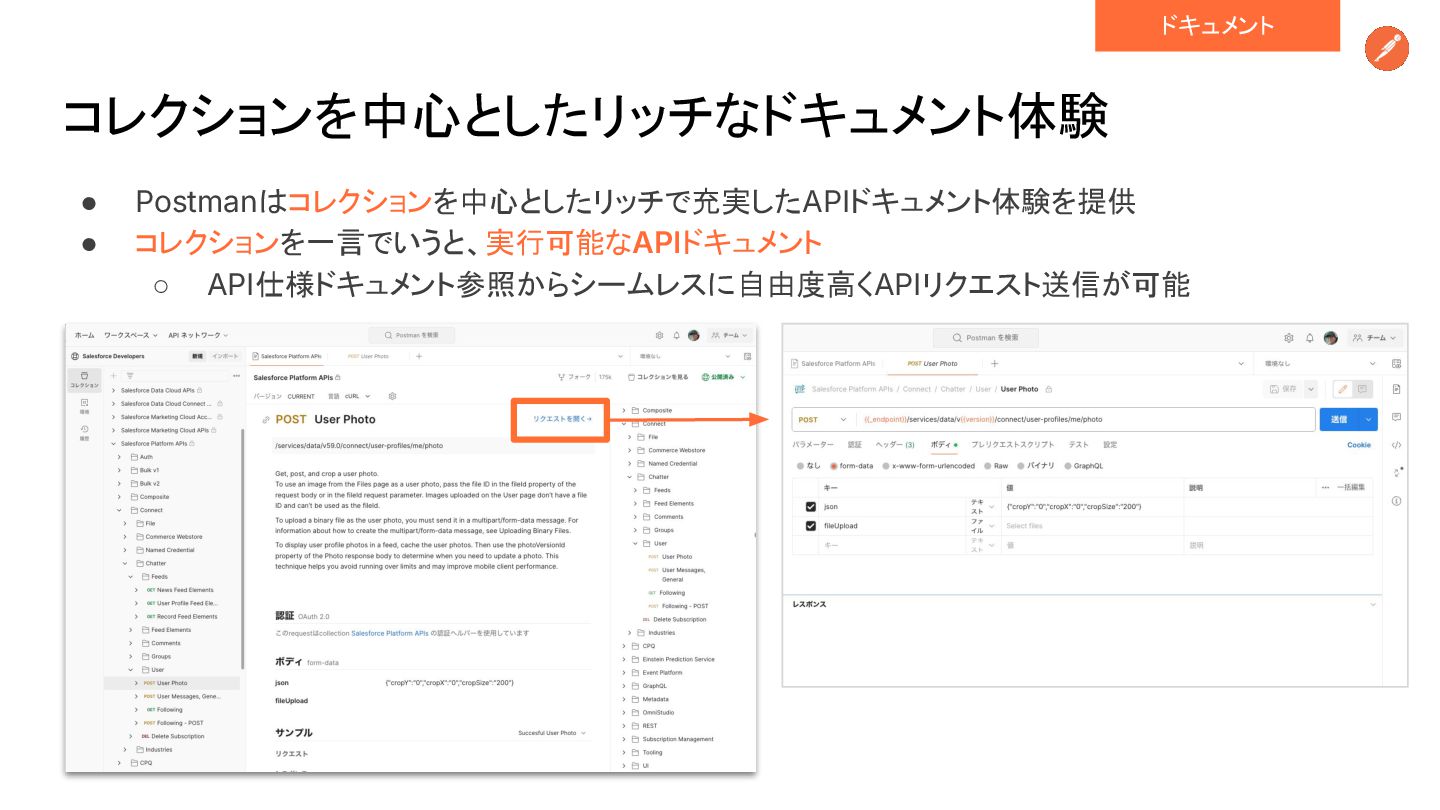This screenshot has height=810, width=1440.
Task: Click the 一括編集 bulk edit link
Action: [1350, 487]
